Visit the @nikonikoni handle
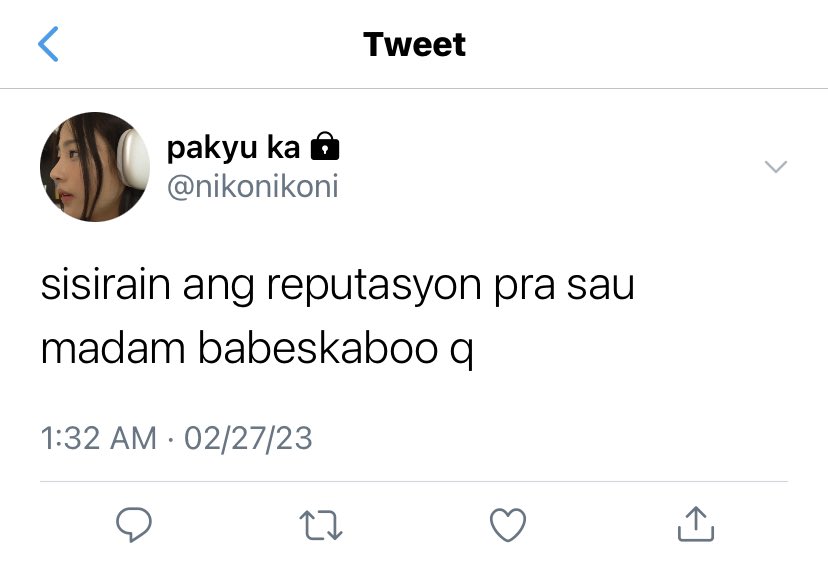Viewport: 828px width, 566px height. click(253, 187)
